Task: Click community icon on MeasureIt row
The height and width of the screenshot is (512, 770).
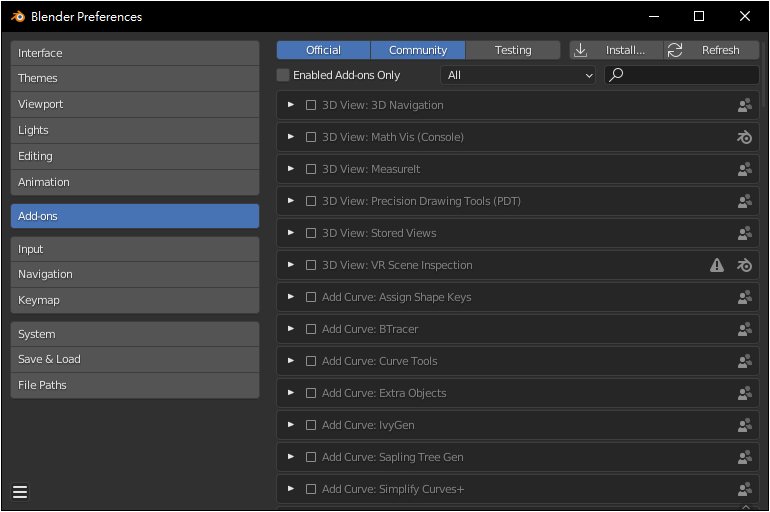Action: click(x=744, y=169)
